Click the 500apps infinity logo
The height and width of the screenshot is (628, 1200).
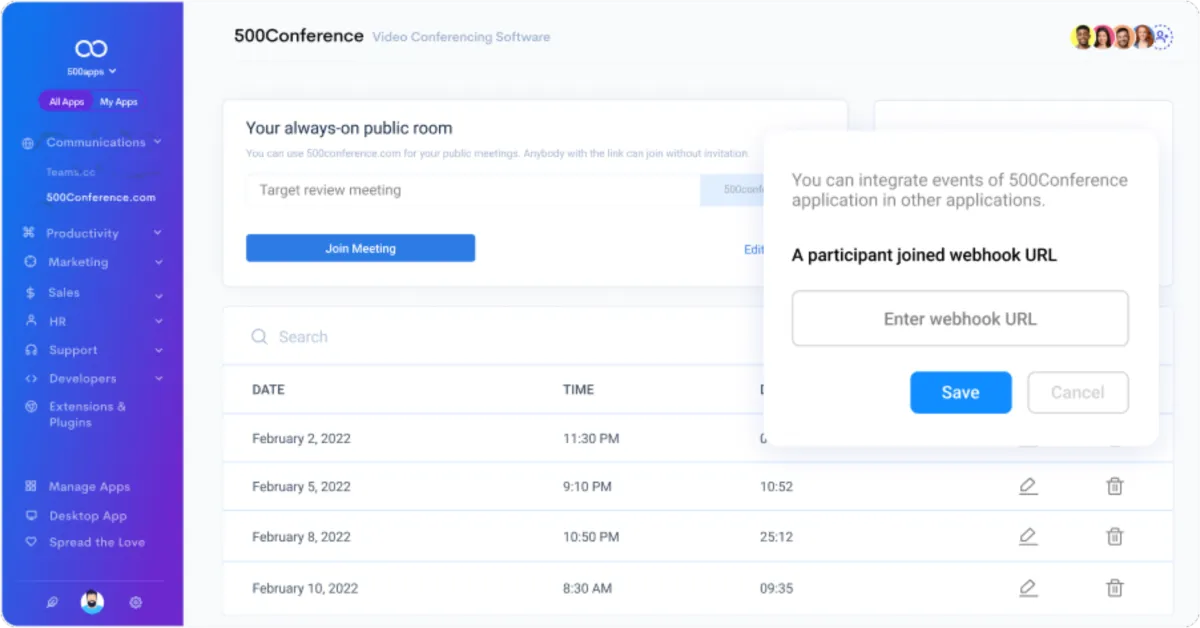(91, 49)
